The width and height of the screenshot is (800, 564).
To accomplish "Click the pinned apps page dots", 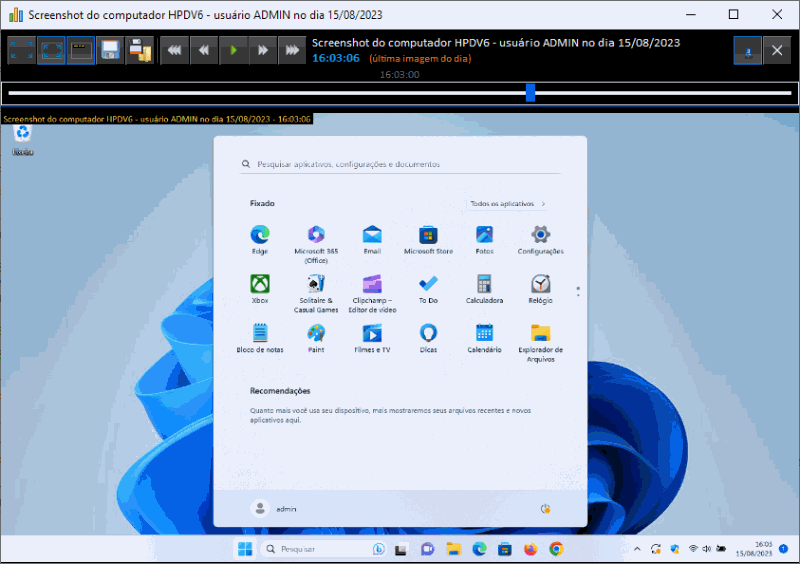I will pyautogui.click(x=578, y=291).
